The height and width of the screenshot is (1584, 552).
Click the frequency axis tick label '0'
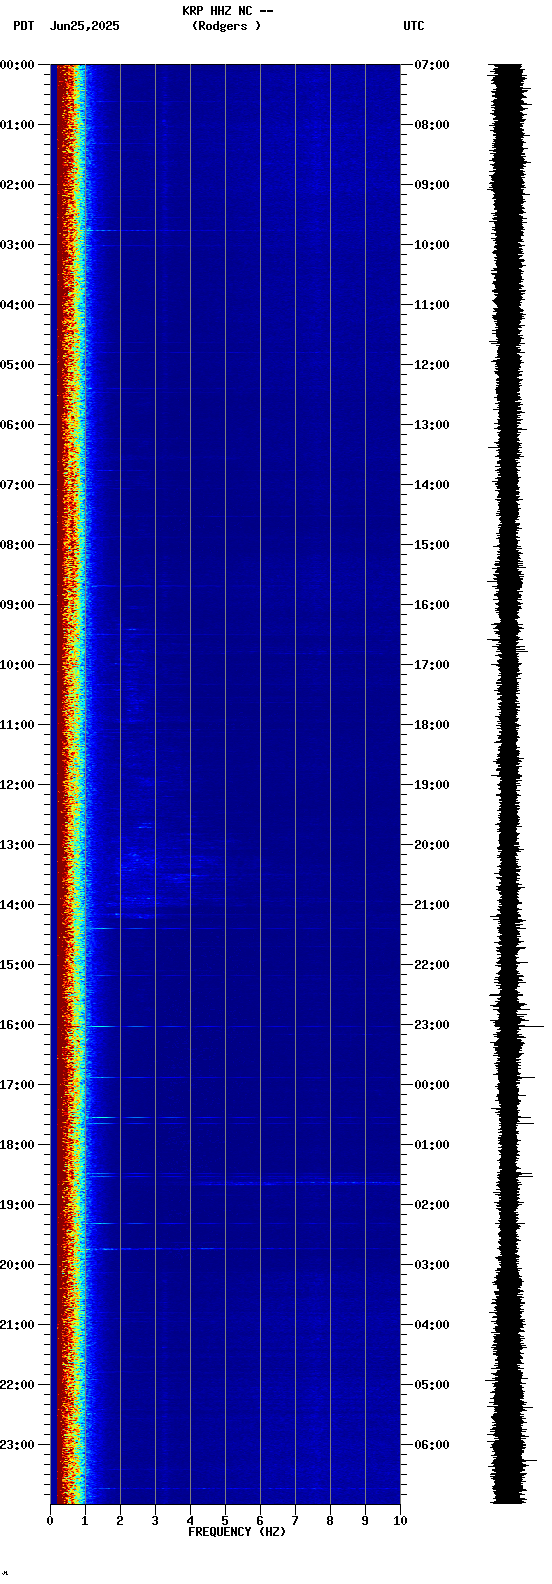[50, 1521]
